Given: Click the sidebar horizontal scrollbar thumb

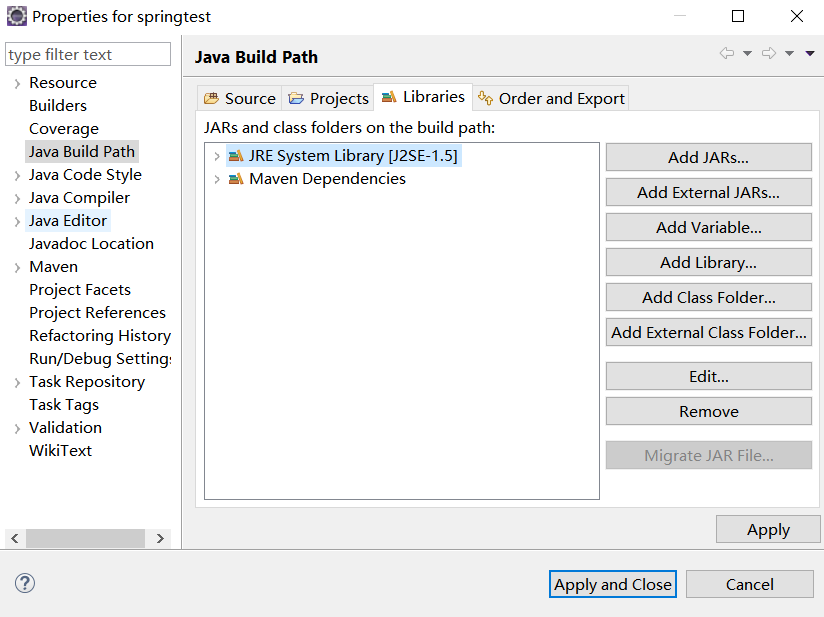Looking at the screenshot, I should (85, 538).
